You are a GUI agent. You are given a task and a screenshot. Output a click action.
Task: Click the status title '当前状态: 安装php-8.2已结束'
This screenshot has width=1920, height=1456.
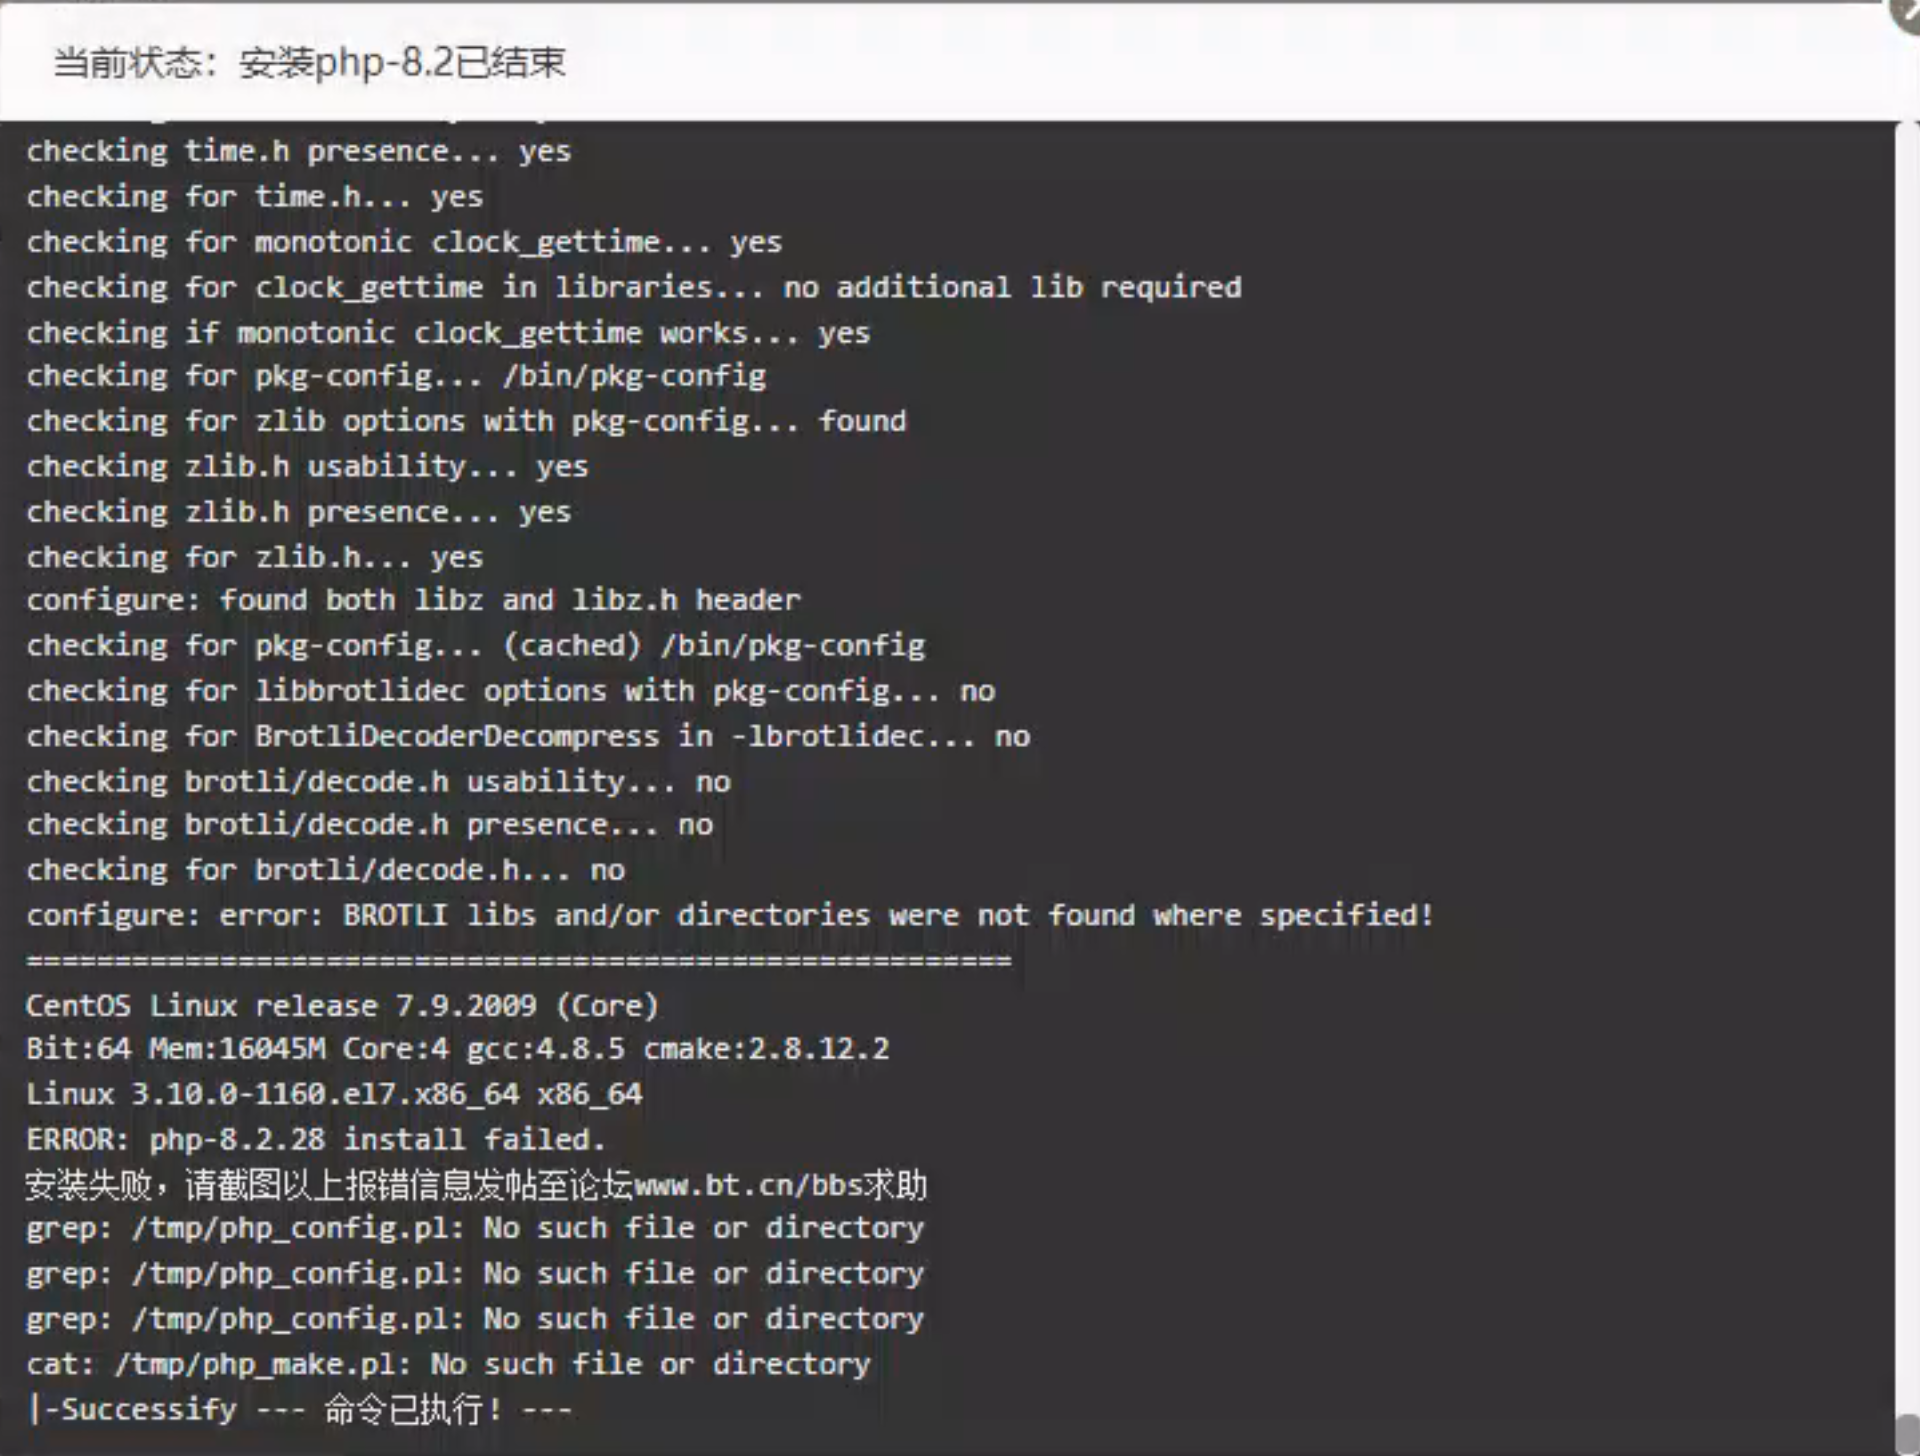(x=309, y=63)
